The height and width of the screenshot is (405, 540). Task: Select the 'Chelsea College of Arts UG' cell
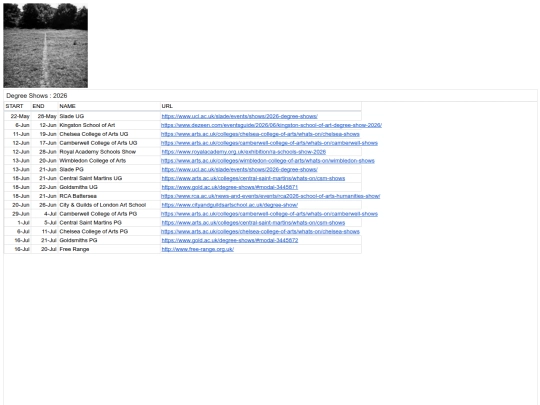click(x=109, y=134)
